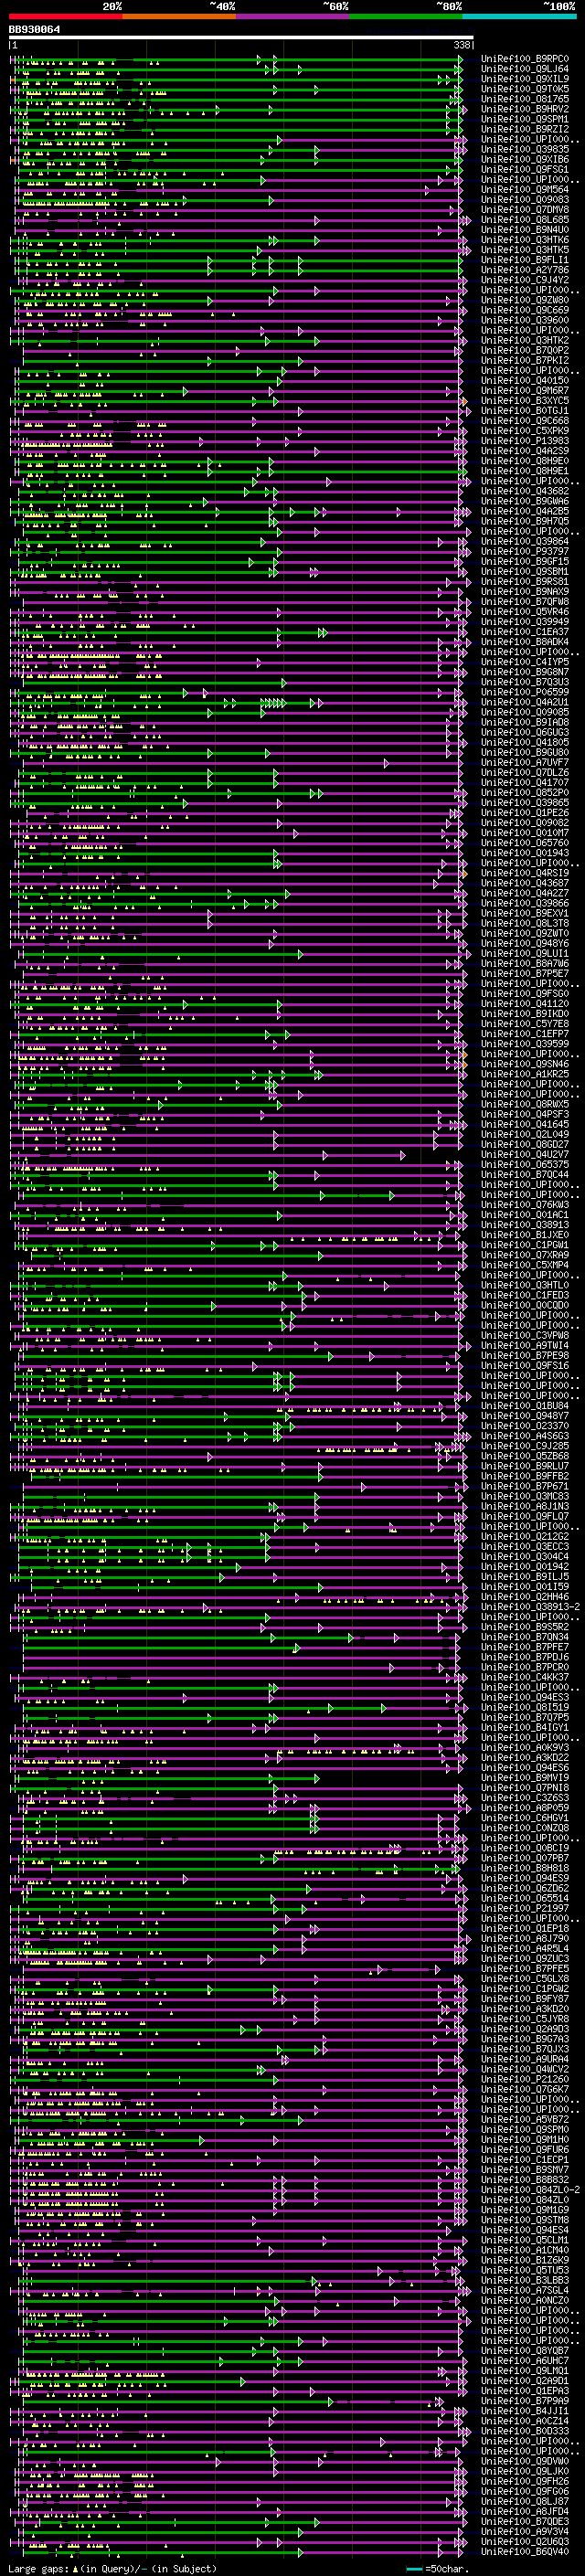Select the UniRef100_B9N4U0 label
Screen dimensions: 585x2576
tap(525, 229)
